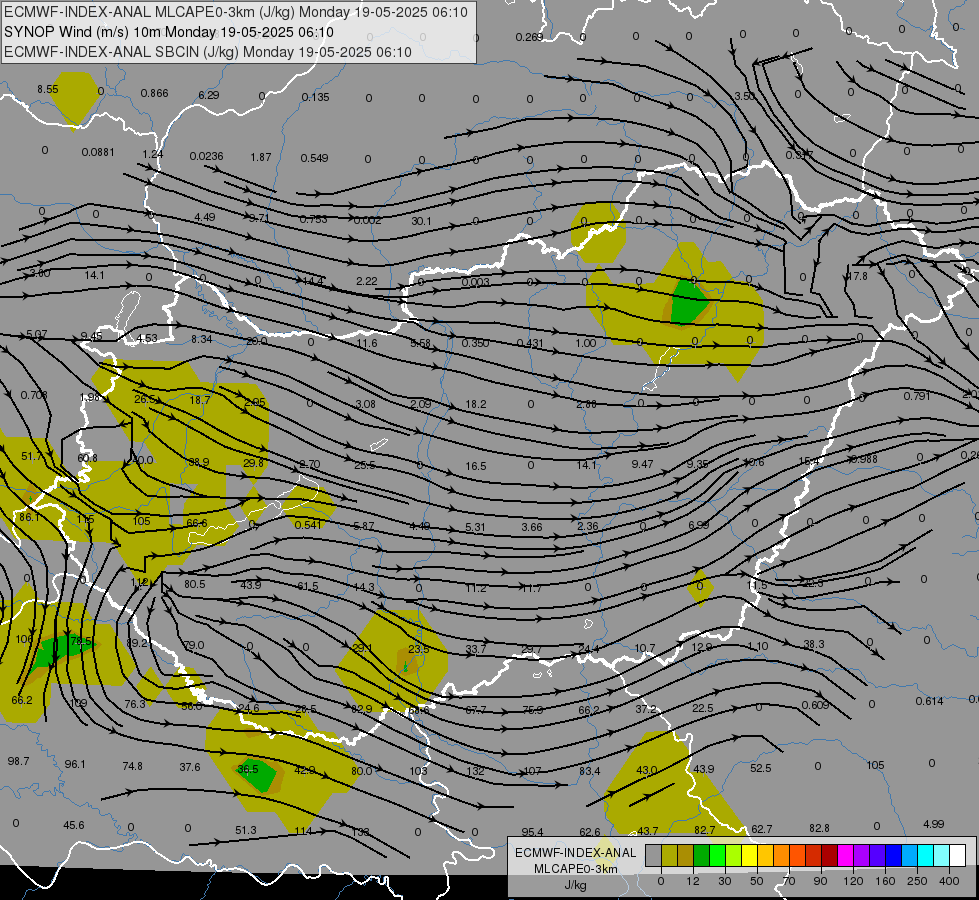Viewport: 979px width, 900px height.
Task: Click the map value 80.5
Action: coord(195,584)
